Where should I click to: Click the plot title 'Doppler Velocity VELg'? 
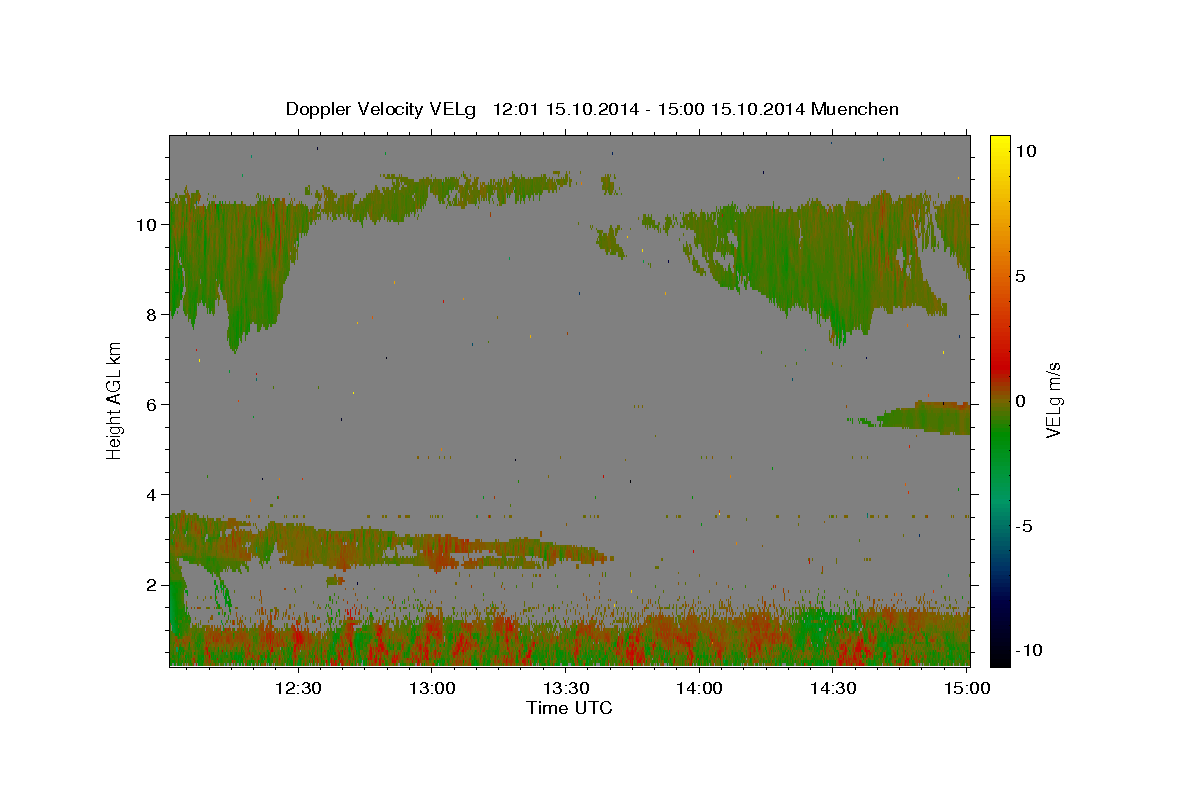click(x=382, y=109)
